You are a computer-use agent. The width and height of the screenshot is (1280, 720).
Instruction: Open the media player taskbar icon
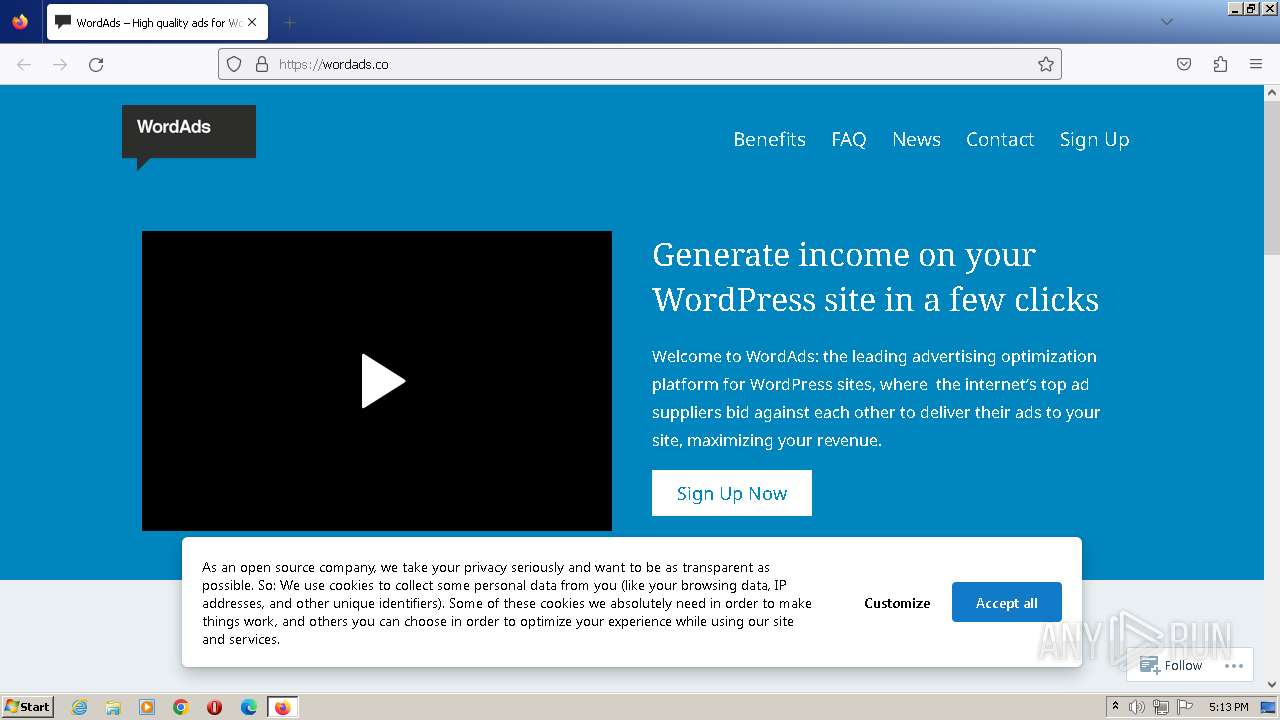147,707
